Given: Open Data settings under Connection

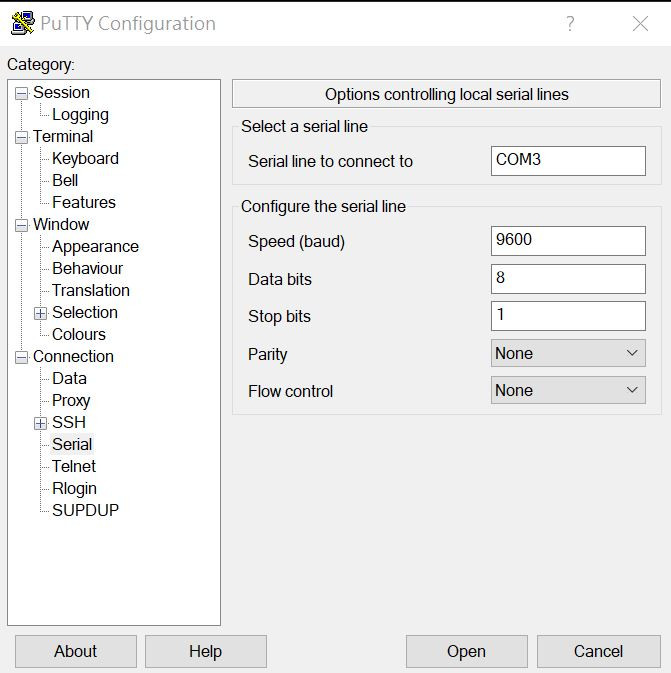Looking at the screenshot, I should pyautogui.click(x=69, y=379).
